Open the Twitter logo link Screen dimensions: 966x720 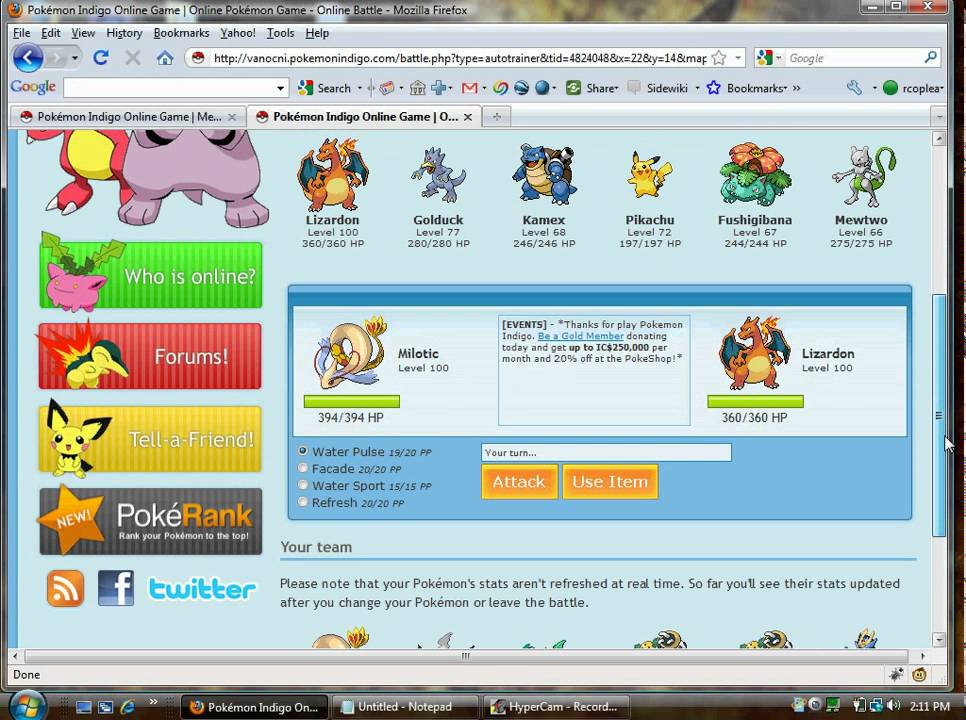point(202,589)
